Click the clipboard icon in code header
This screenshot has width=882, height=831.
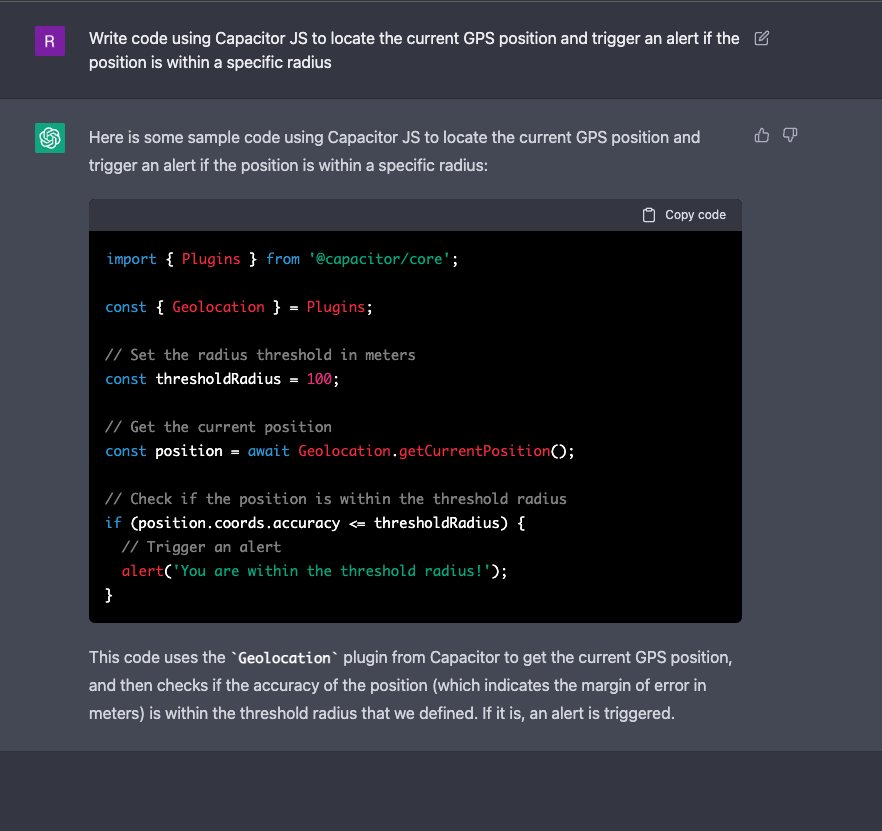pos(649,215)
